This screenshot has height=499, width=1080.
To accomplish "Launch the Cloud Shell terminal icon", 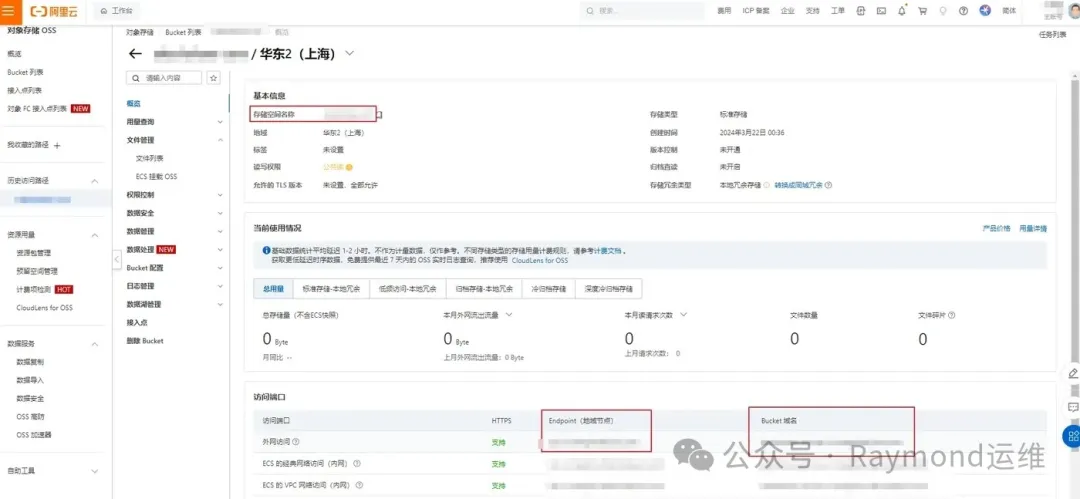I will click(x=881, y=12).
